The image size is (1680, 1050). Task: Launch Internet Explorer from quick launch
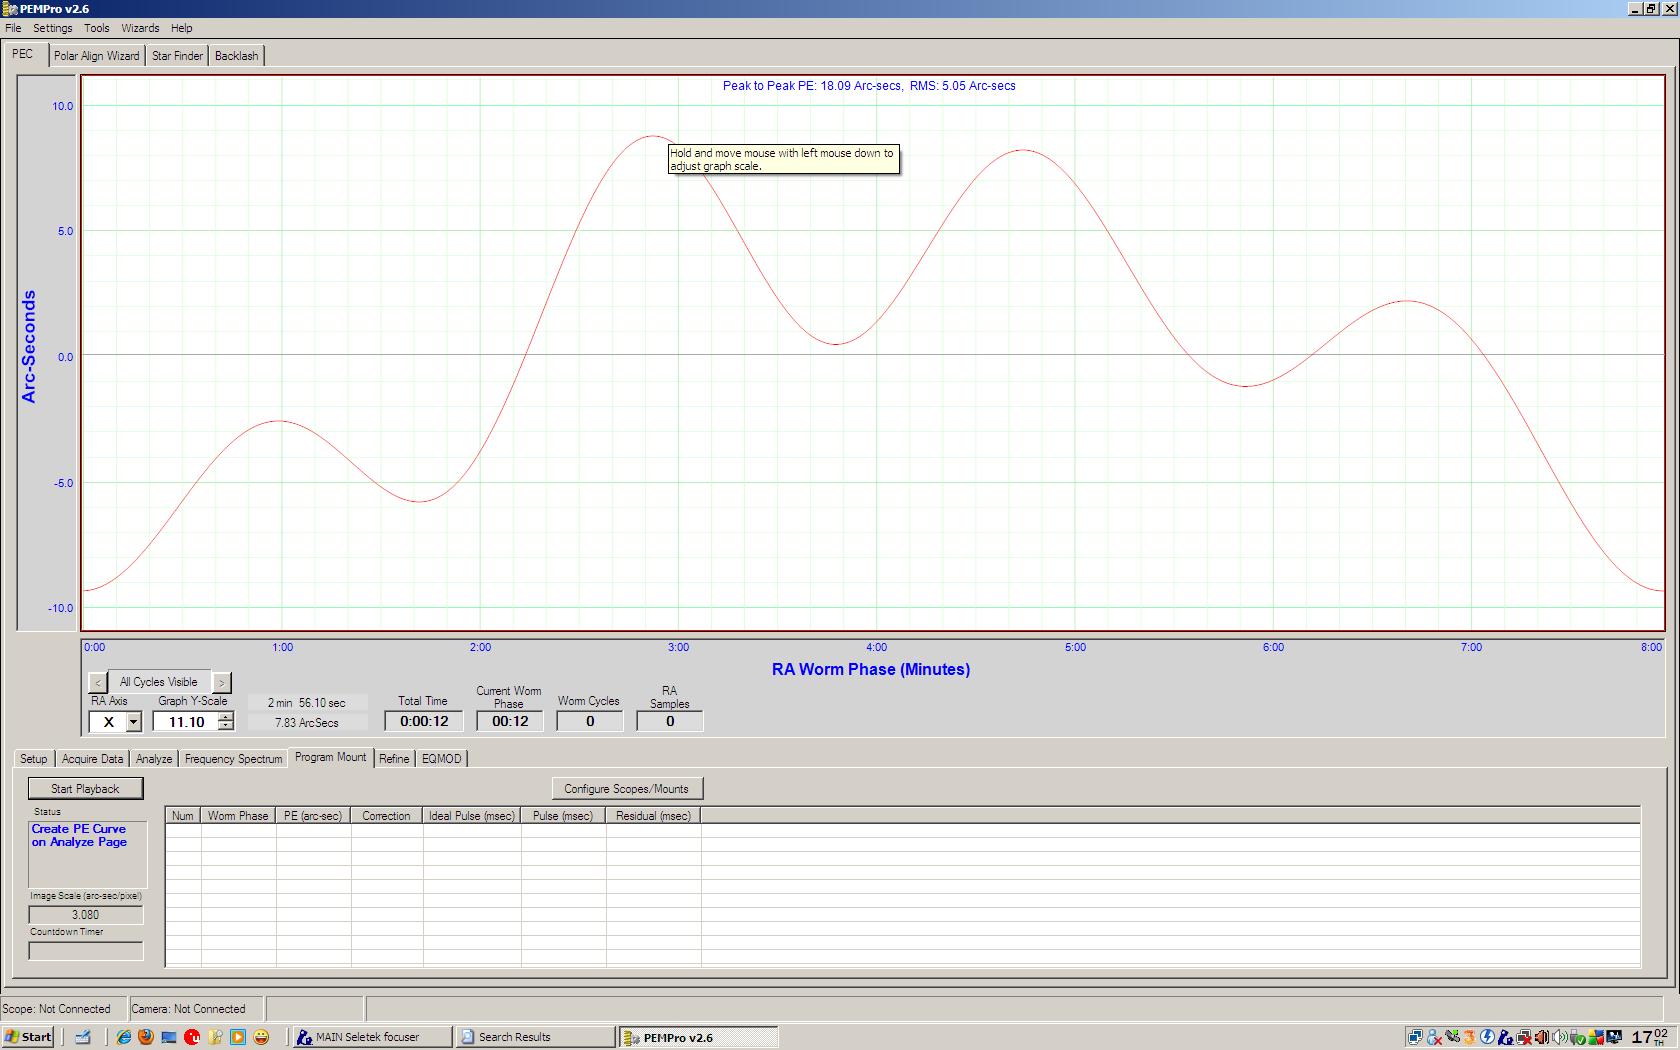click(x=123, y=1037)
